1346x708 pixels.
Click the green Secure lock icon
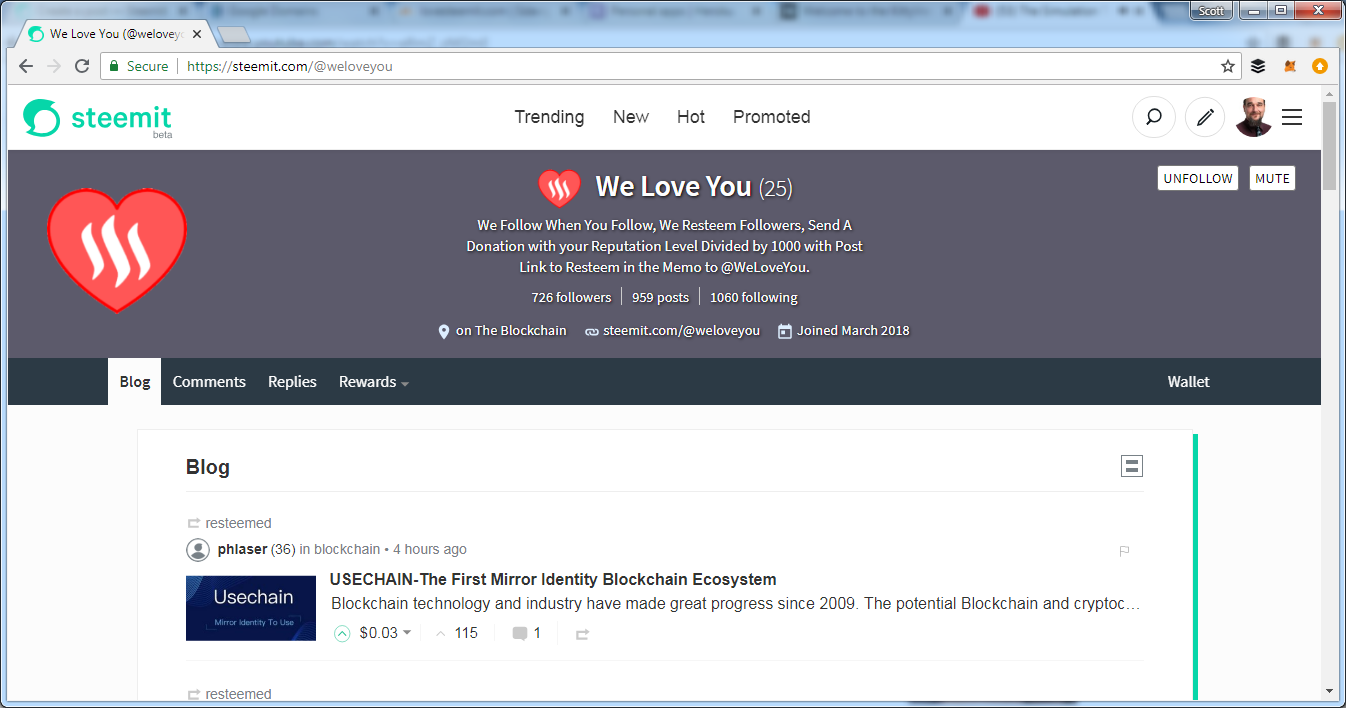tap(114, 66)
